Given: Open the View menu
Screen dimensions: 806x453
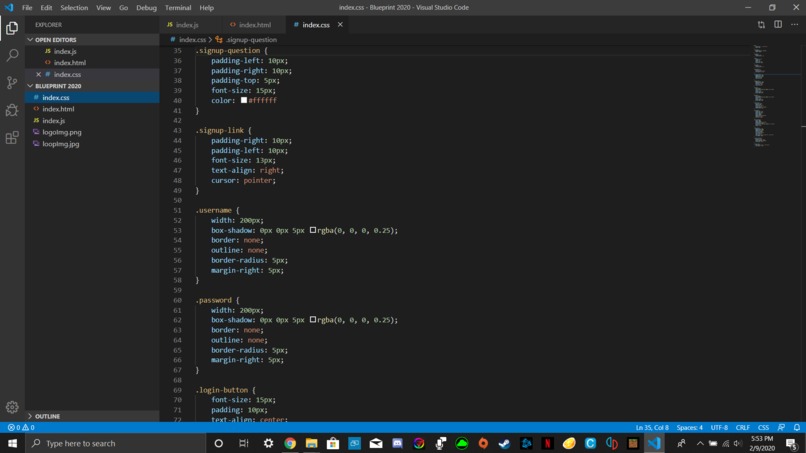Looking at the screenshot, I should (x=103, y=8).
